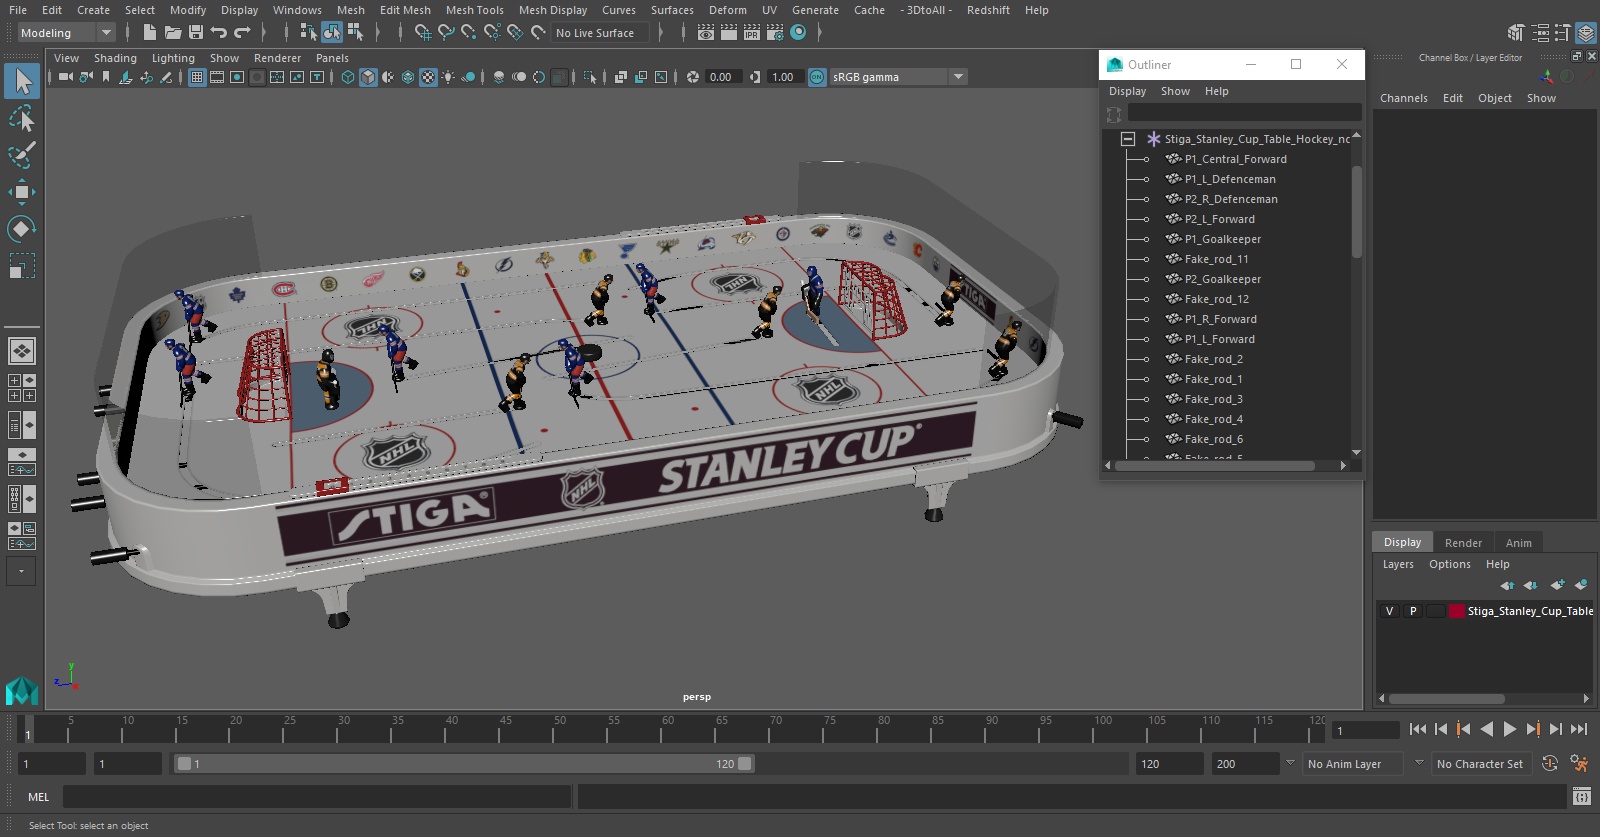This screenshot has width=1600, height=837.
Task: Move layer down in layer editor
Action: [1530, 585]
